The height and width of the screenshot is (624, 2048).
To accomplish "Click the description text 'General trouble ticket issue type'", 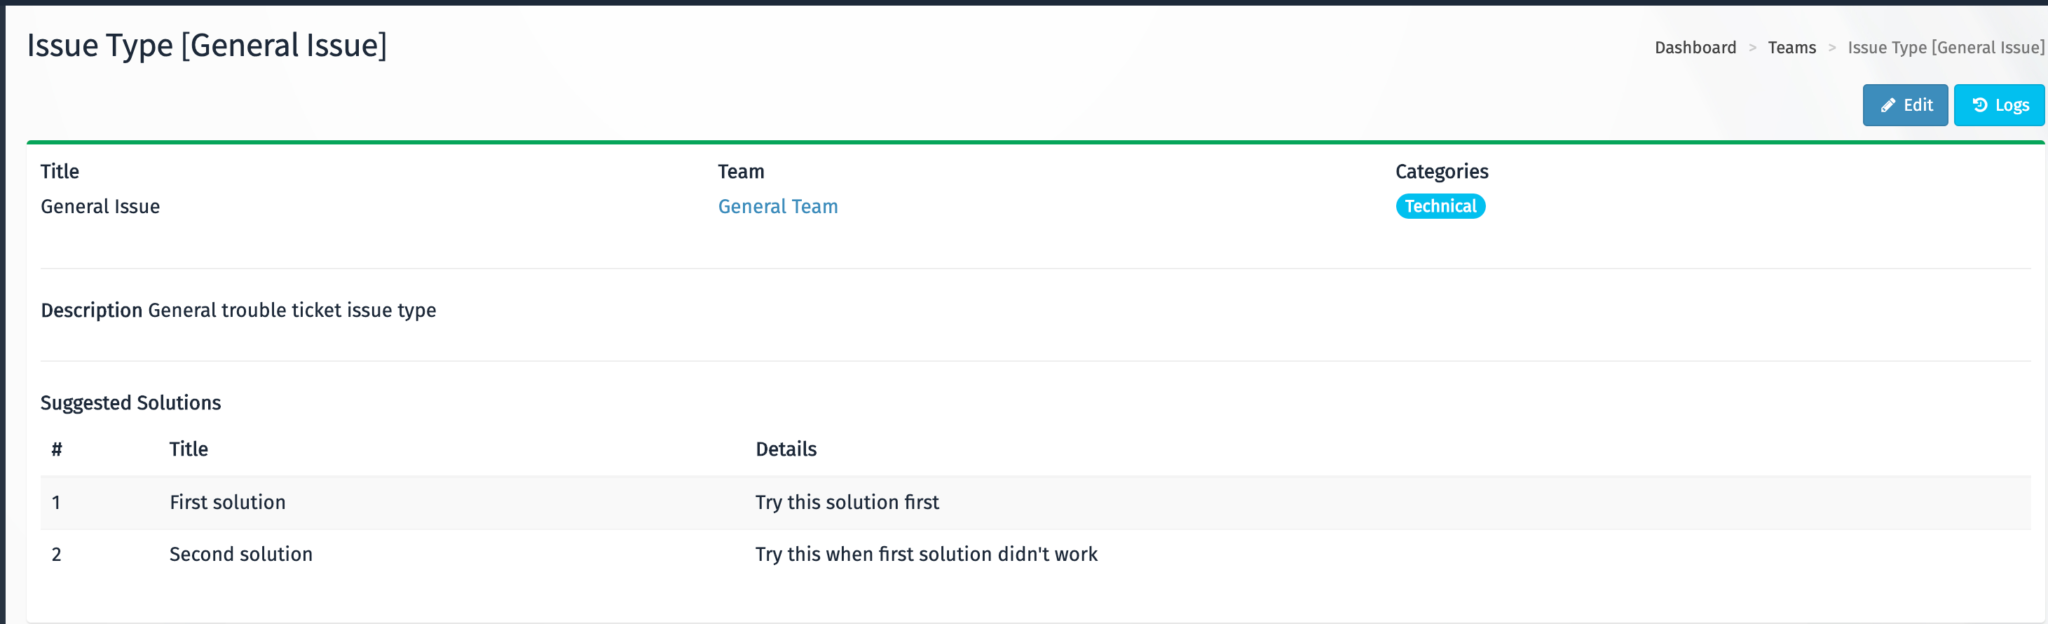I will pos(292,311).
